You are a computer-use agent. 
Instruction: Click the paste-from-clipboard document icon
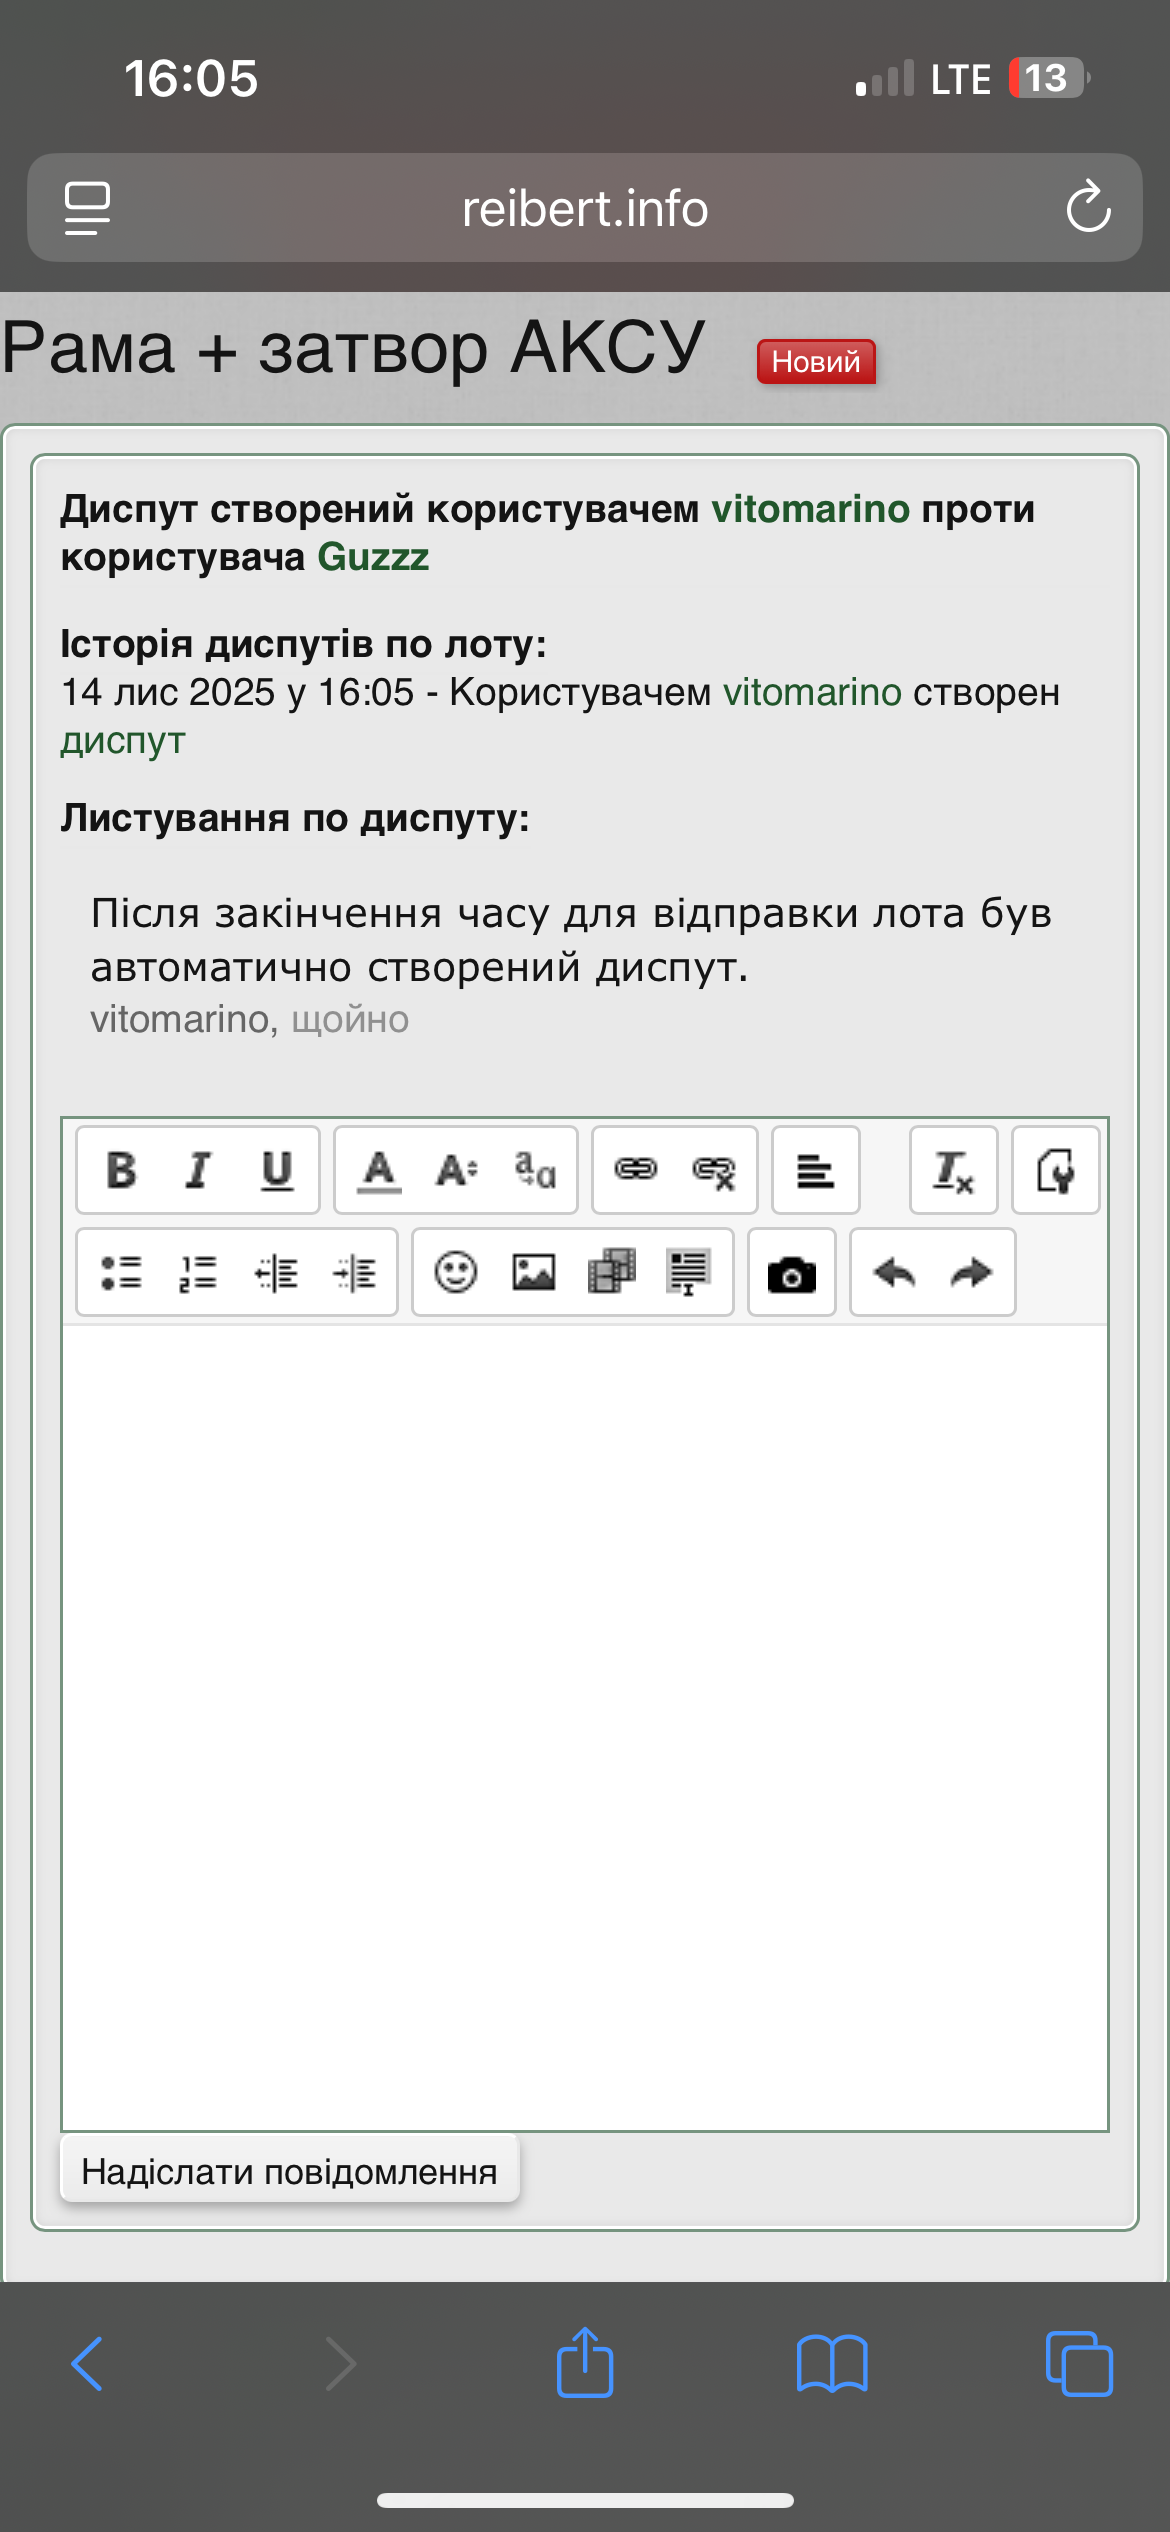(x=1055, y=1170)
